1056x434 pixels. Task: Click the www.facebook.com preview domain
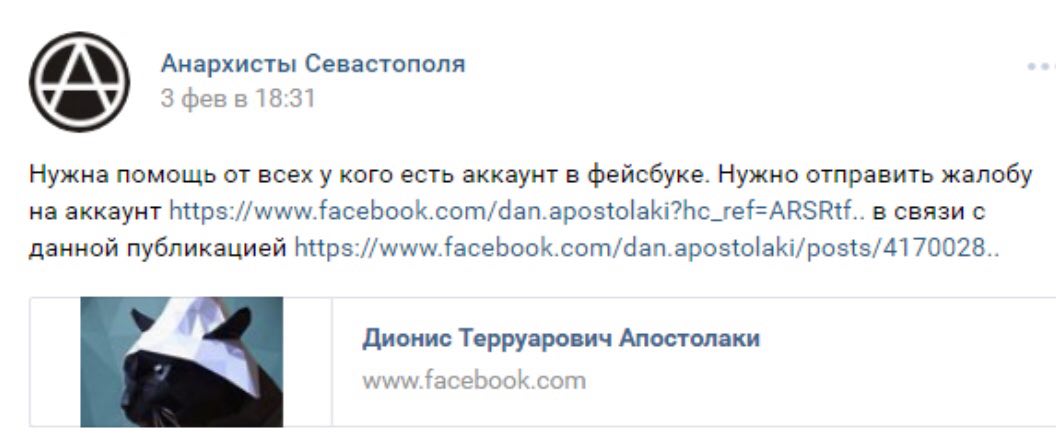474,381
